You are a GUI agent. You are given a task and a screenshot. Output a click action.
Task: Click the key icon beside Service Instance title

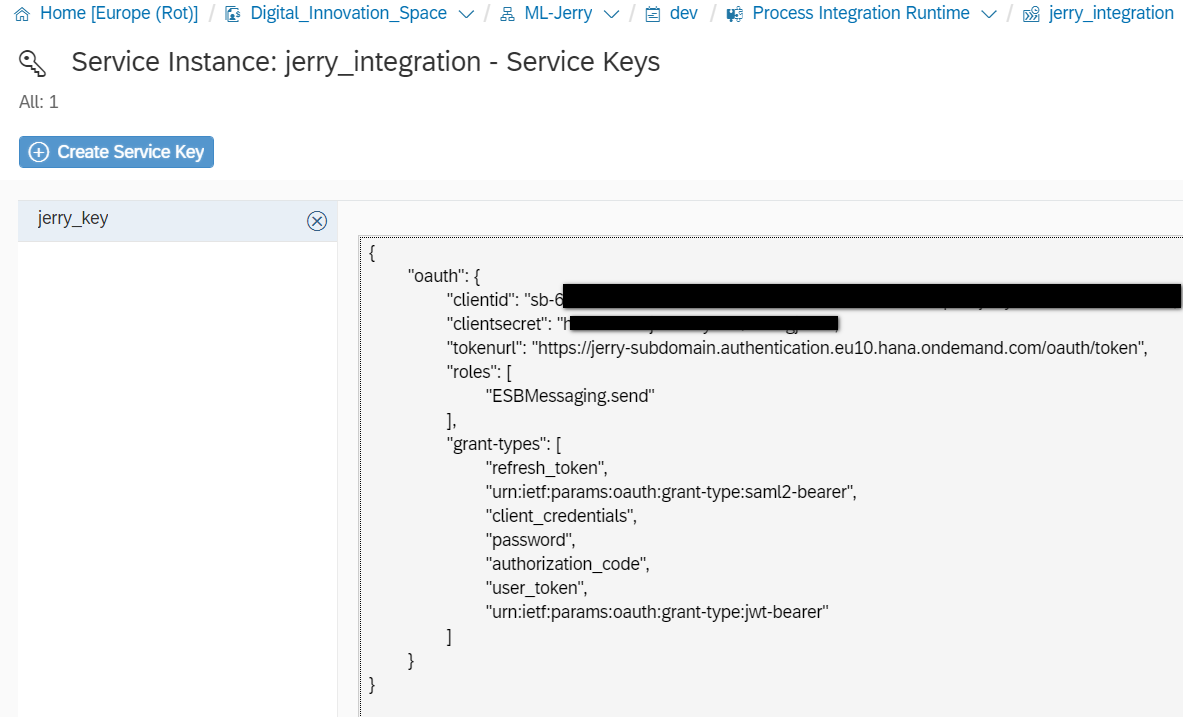click(32, 64)
